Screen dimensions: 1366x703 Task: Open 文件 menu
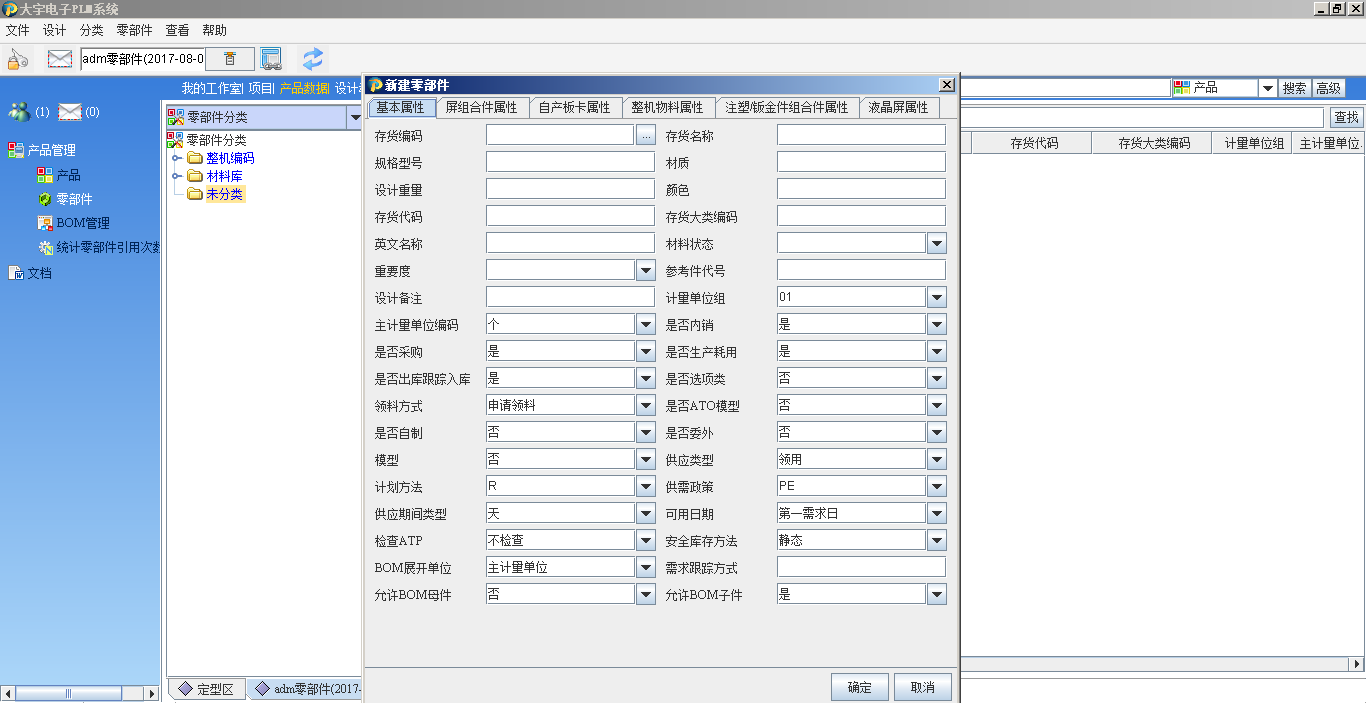click(17, 31)
